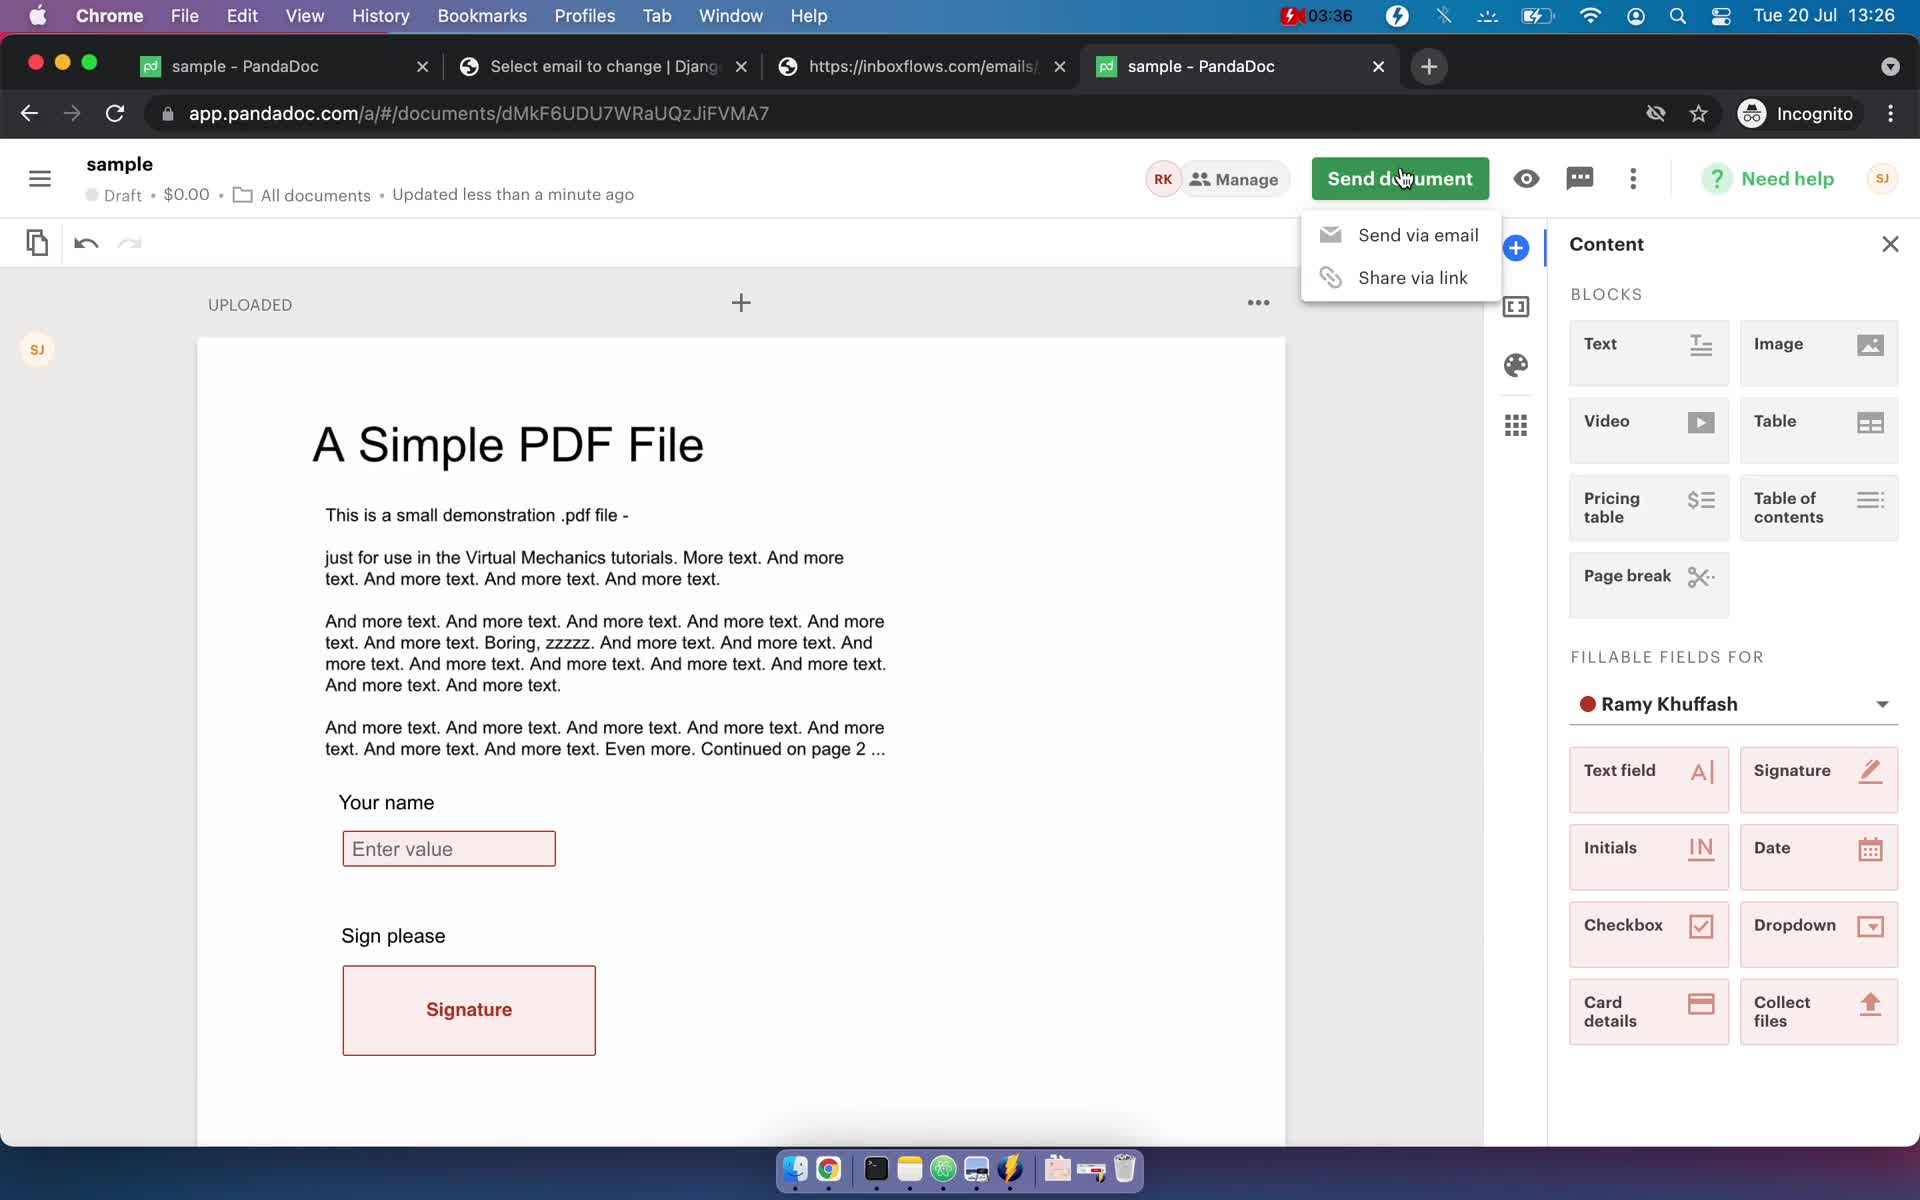
Task: Click the color palette sidebar icon
Action: (x=1516, y=365)
